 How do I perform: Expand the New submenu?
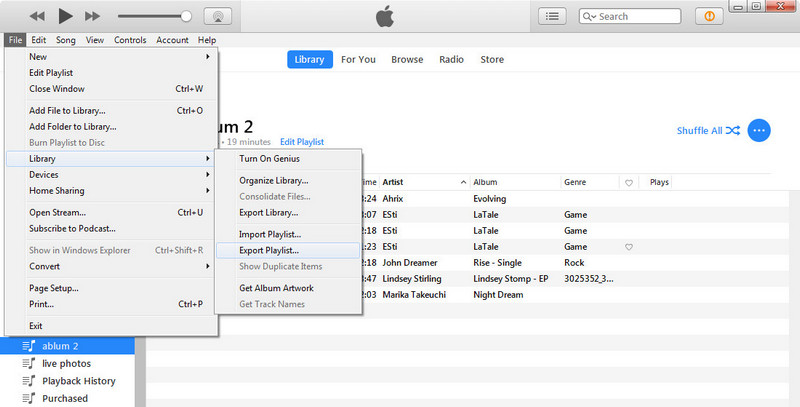(x=111, y=57)
